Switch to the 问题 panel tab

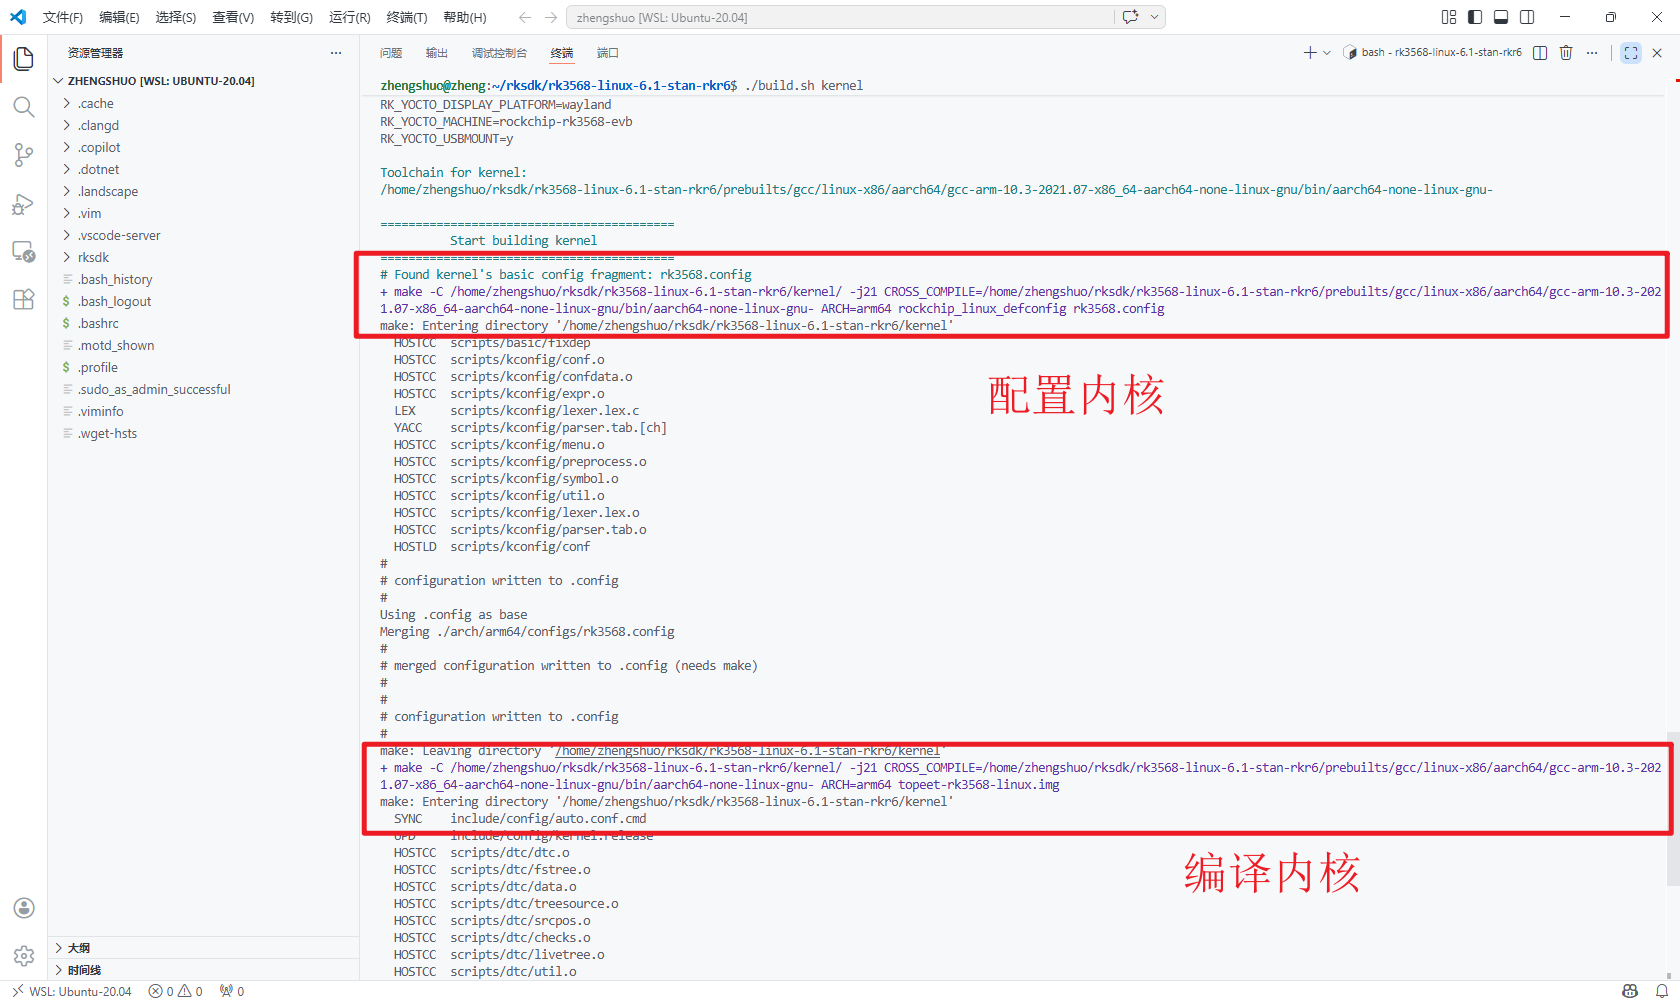click(x=391, y=53)
